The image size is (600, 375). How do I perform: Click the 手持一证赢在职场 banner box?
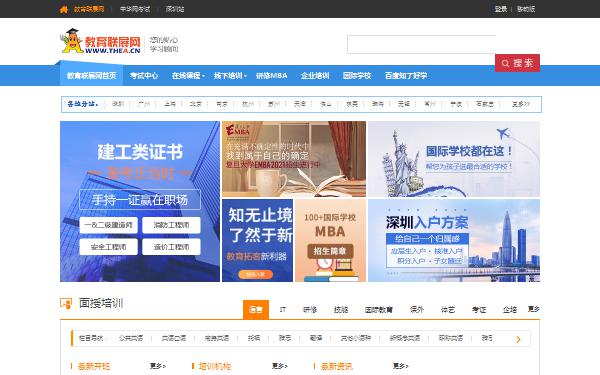[x=140, y=200]
